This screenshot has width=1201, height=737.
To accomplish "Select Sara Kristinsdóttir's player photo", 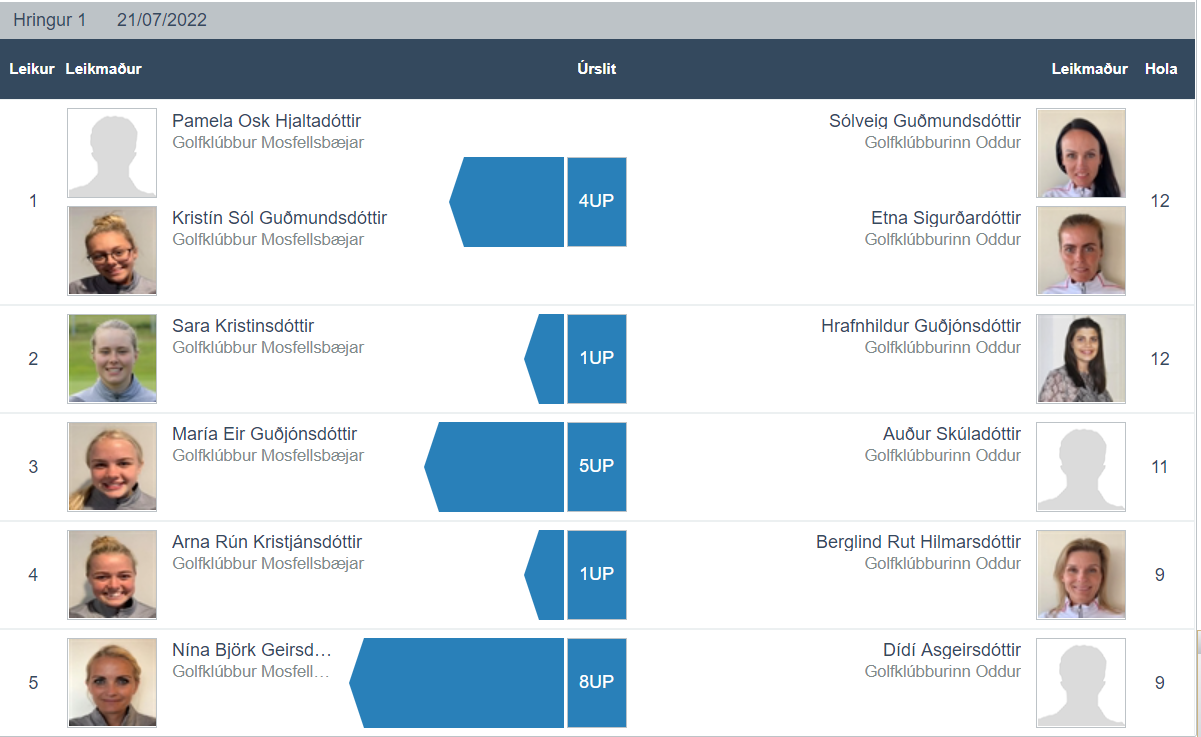I will click(x=112, y=359).
